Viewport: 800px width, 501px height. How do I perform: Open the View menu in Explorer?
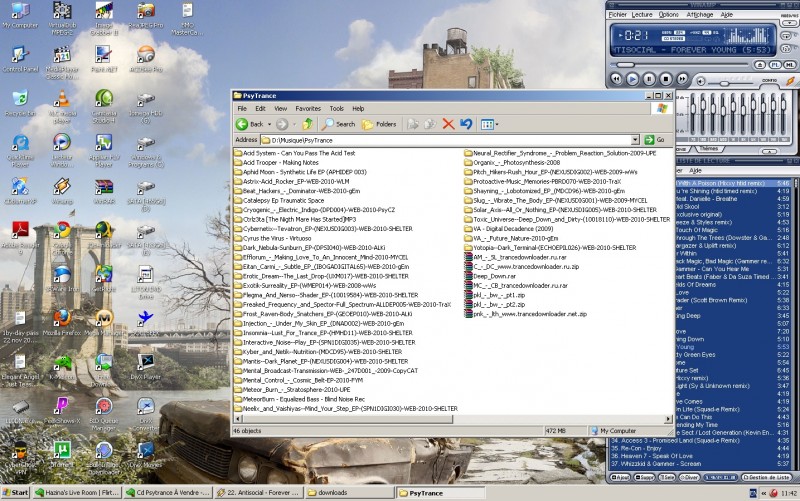281,109
